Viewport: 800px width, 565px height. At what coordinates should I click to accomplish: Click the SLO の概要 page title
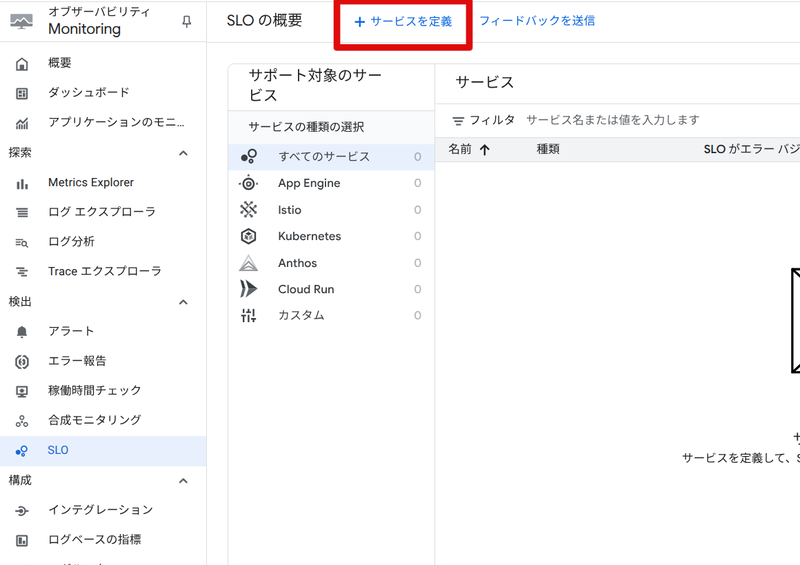[x=265, y=20]
